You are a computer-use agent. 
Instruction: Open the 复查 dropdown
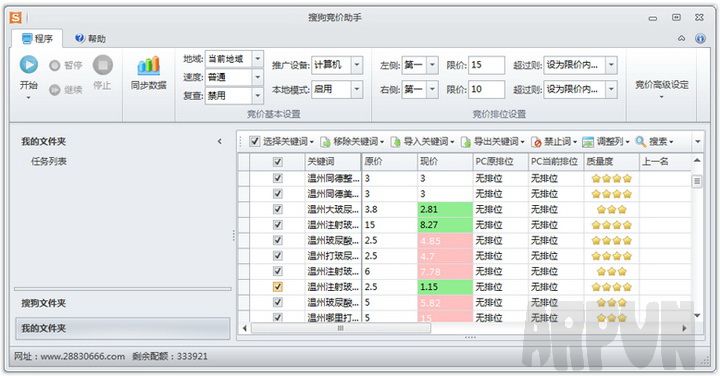point(258,95)
